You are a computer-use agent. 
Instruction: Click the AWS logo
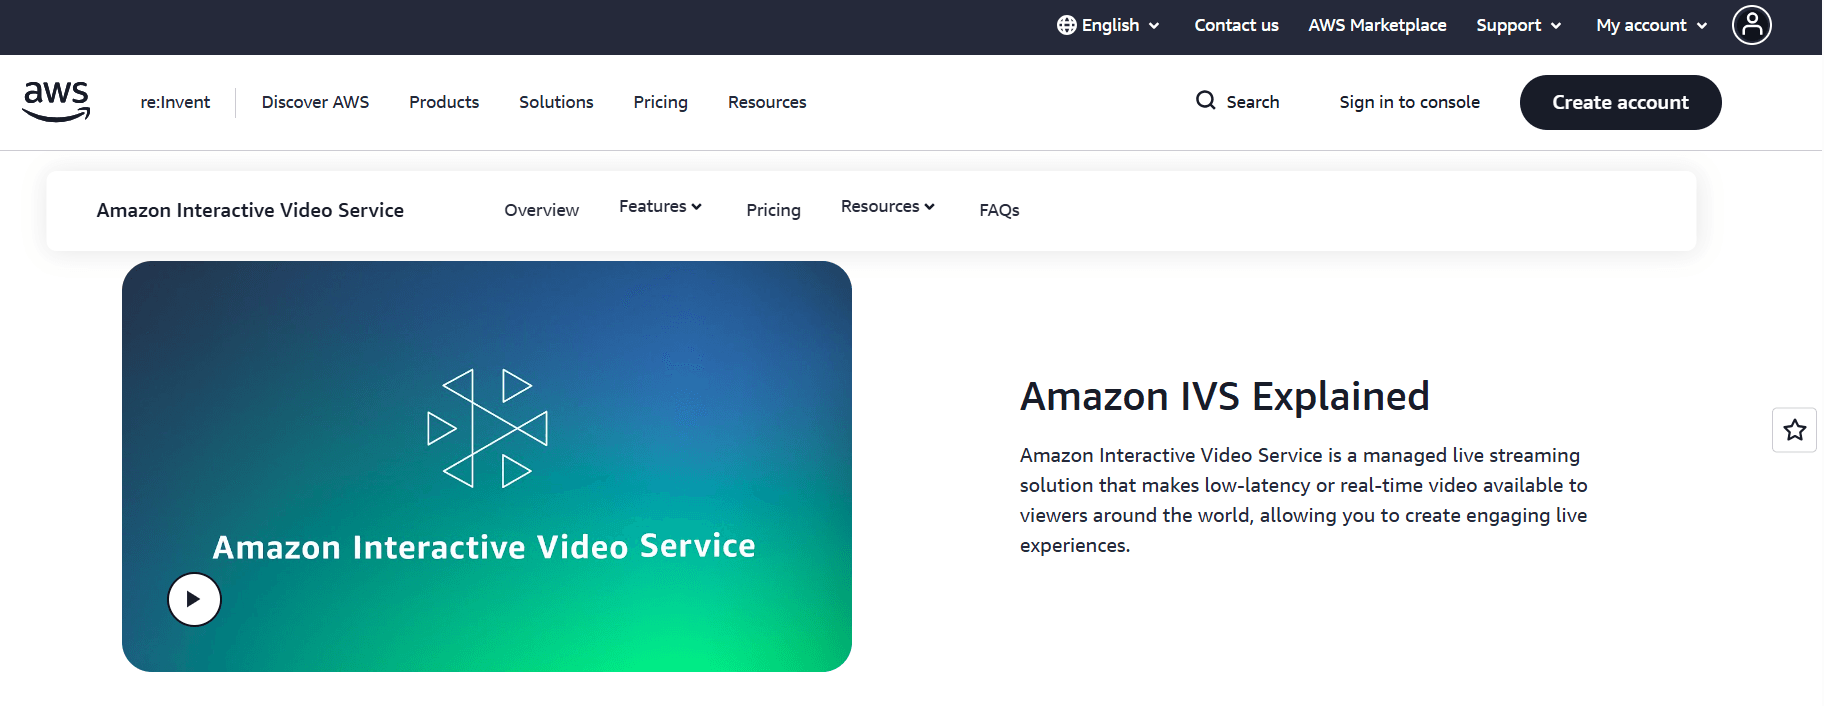click(57, 101)
